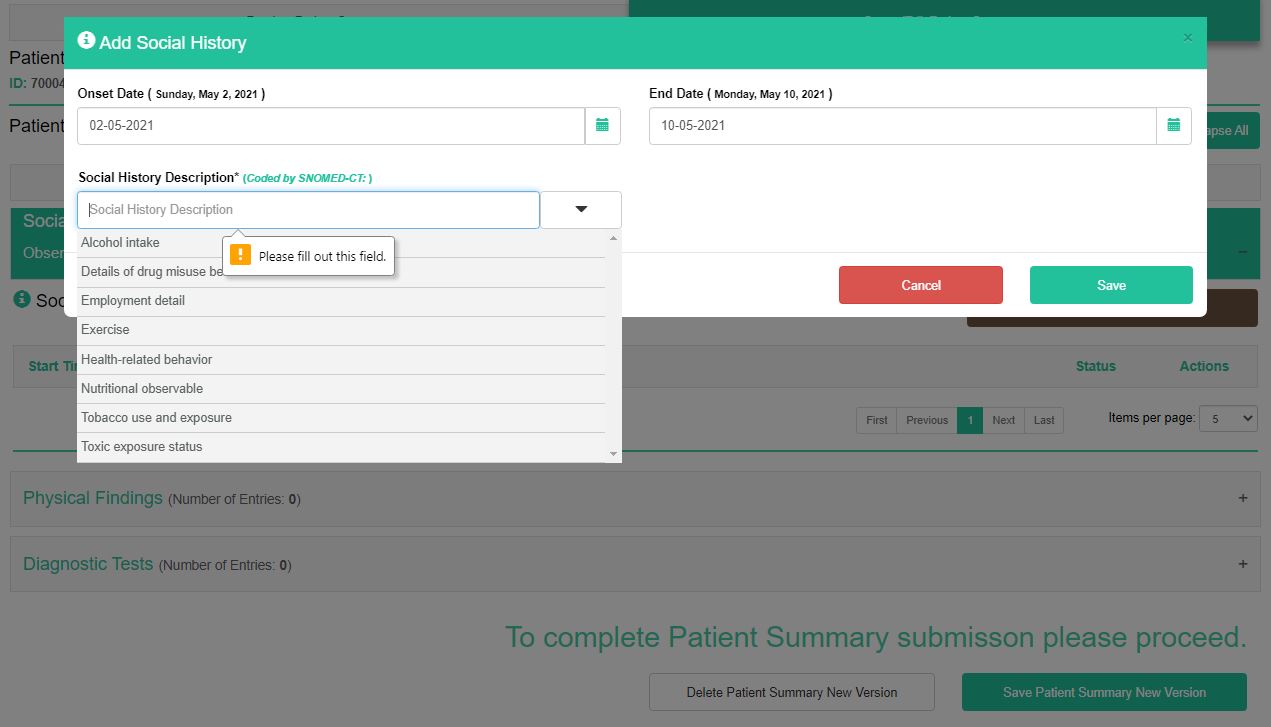The width and height of the screenshot is (1271, 727).
Task: Click the Onset Date text field
Action: point(330,126)
